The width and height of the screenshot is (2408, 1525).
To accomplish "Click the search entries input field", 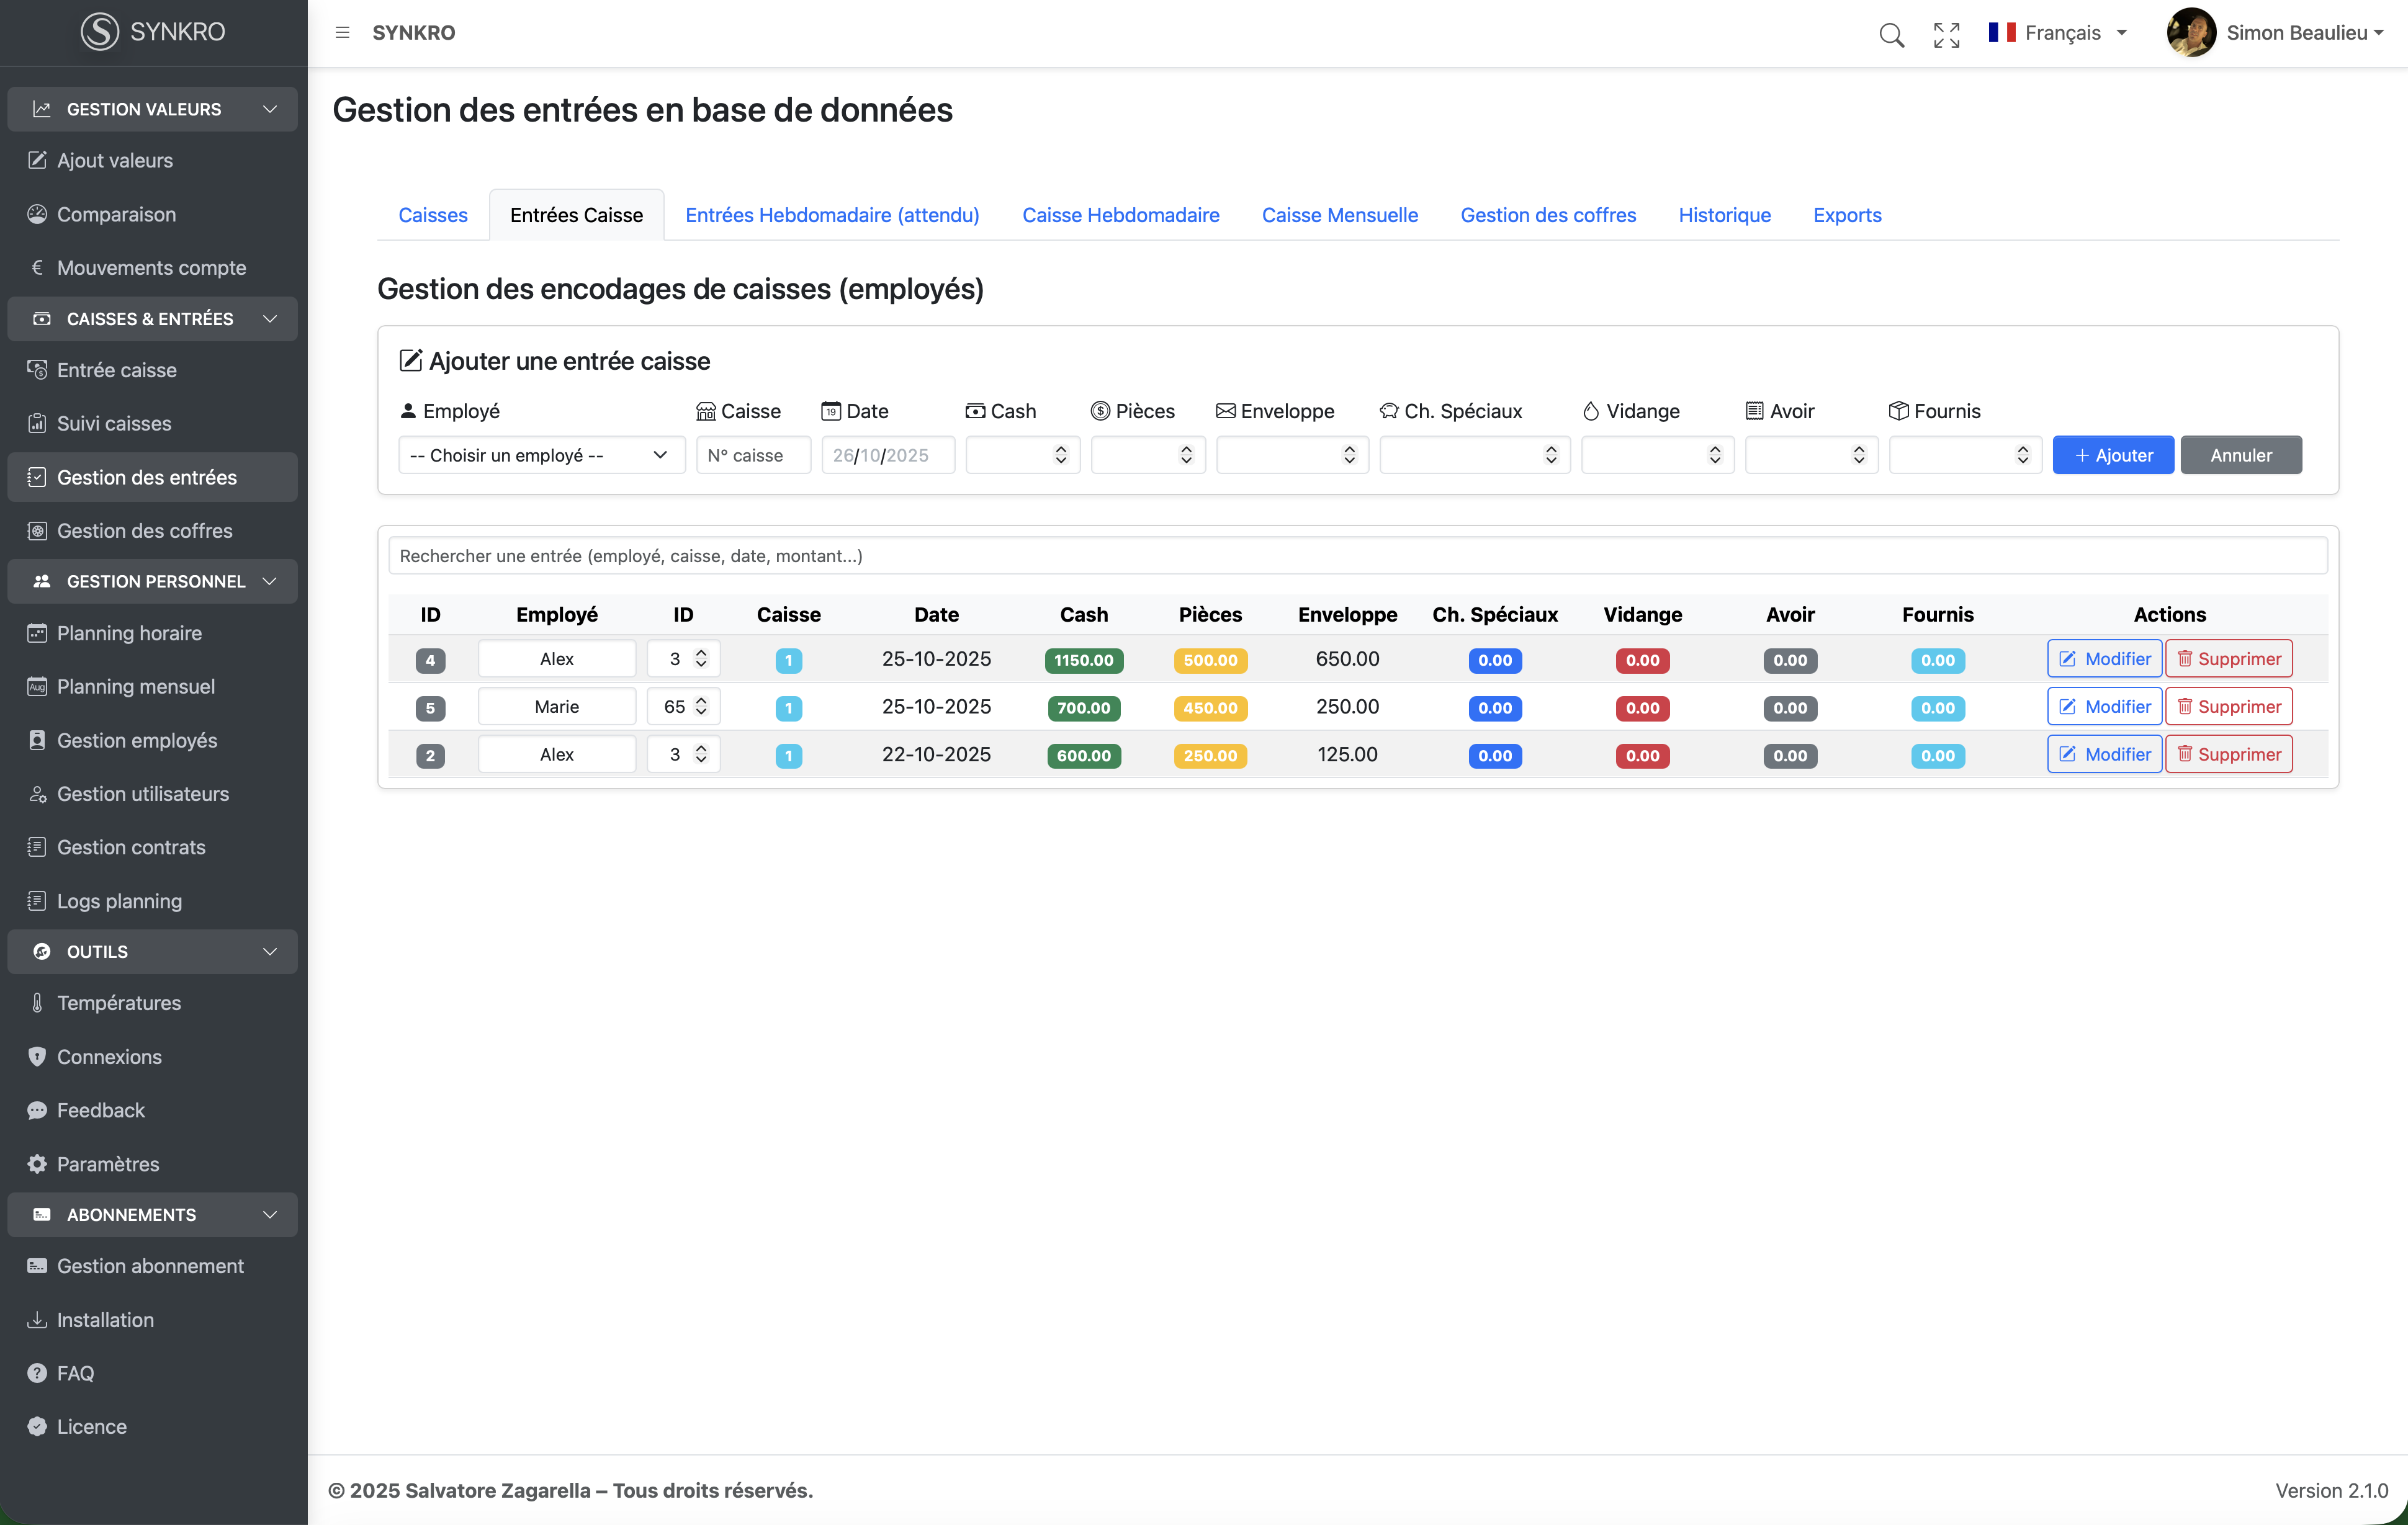I will tap(1357, 556).
